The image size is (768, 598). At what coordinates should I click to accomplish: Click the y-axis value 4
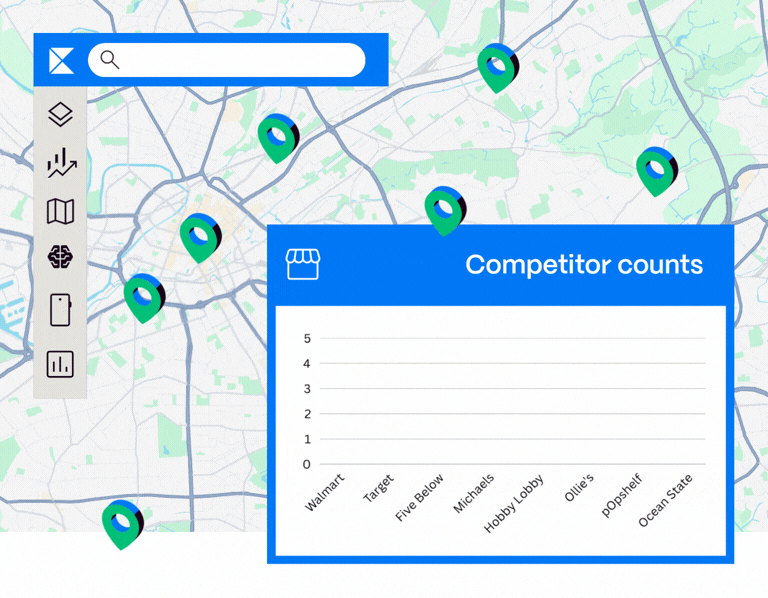click(x=307, y=363)
